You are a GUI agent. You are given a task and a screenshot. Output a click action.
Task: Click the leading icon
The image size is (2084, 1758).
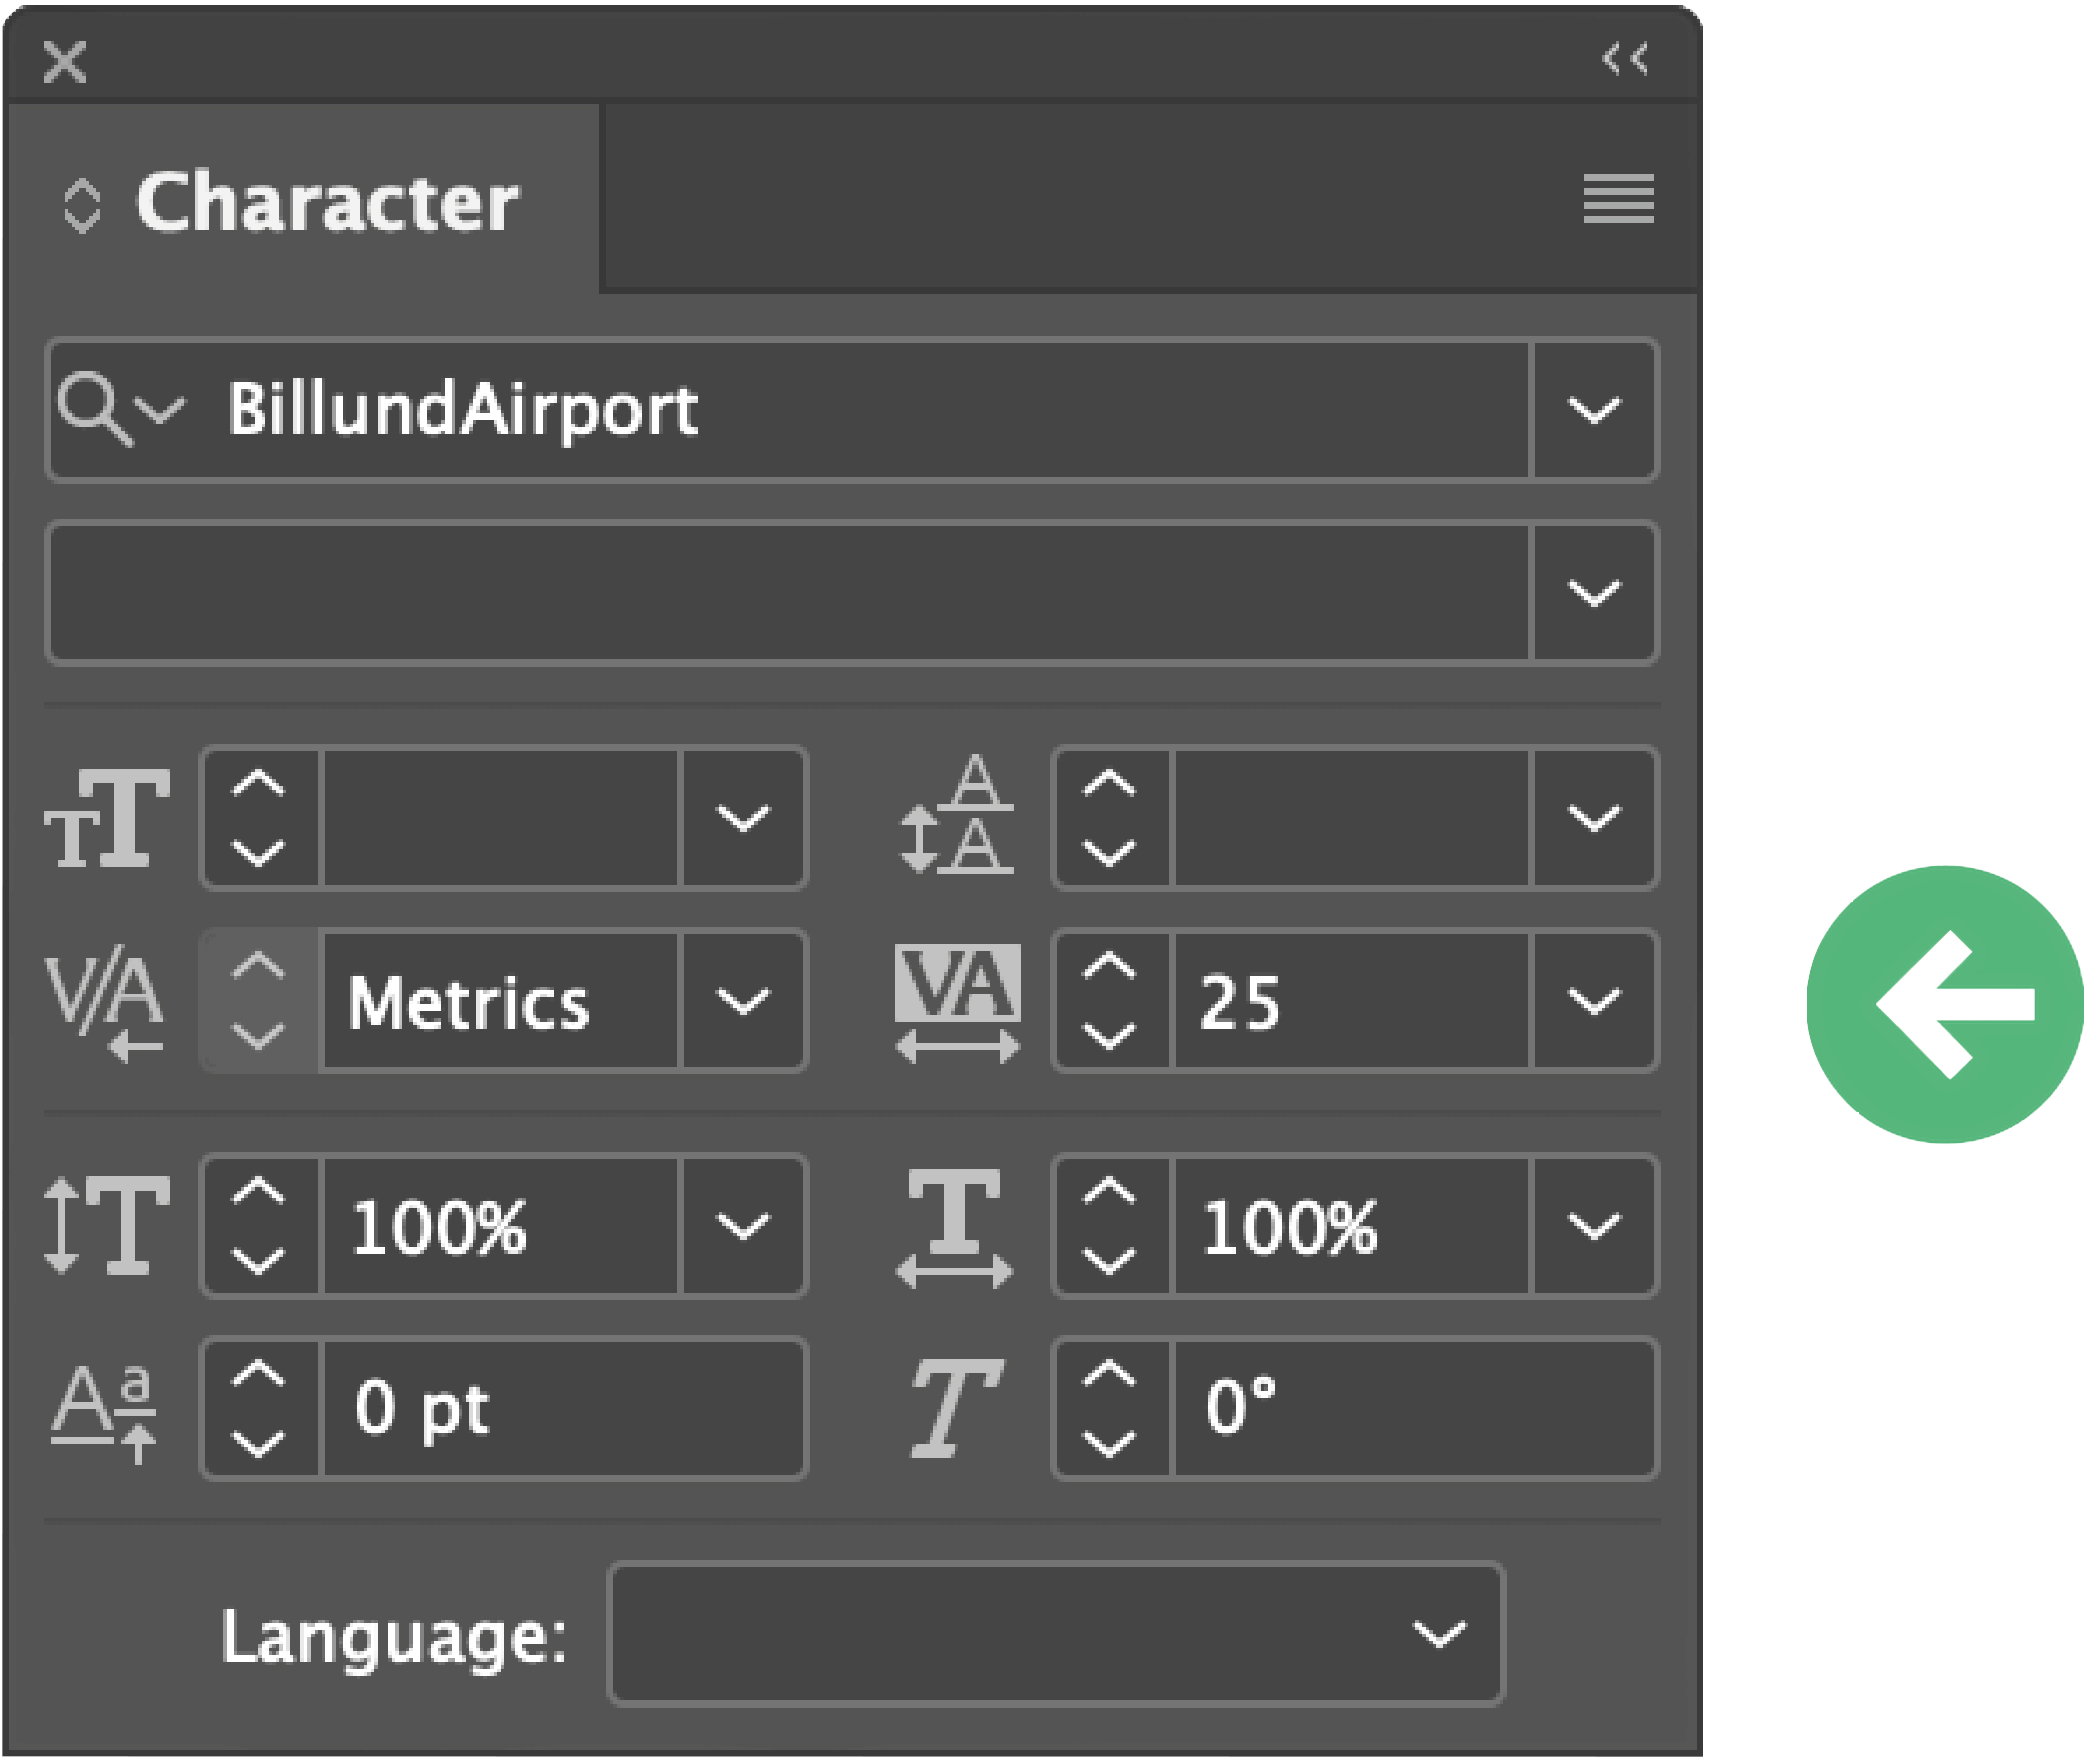coord(957,814)
